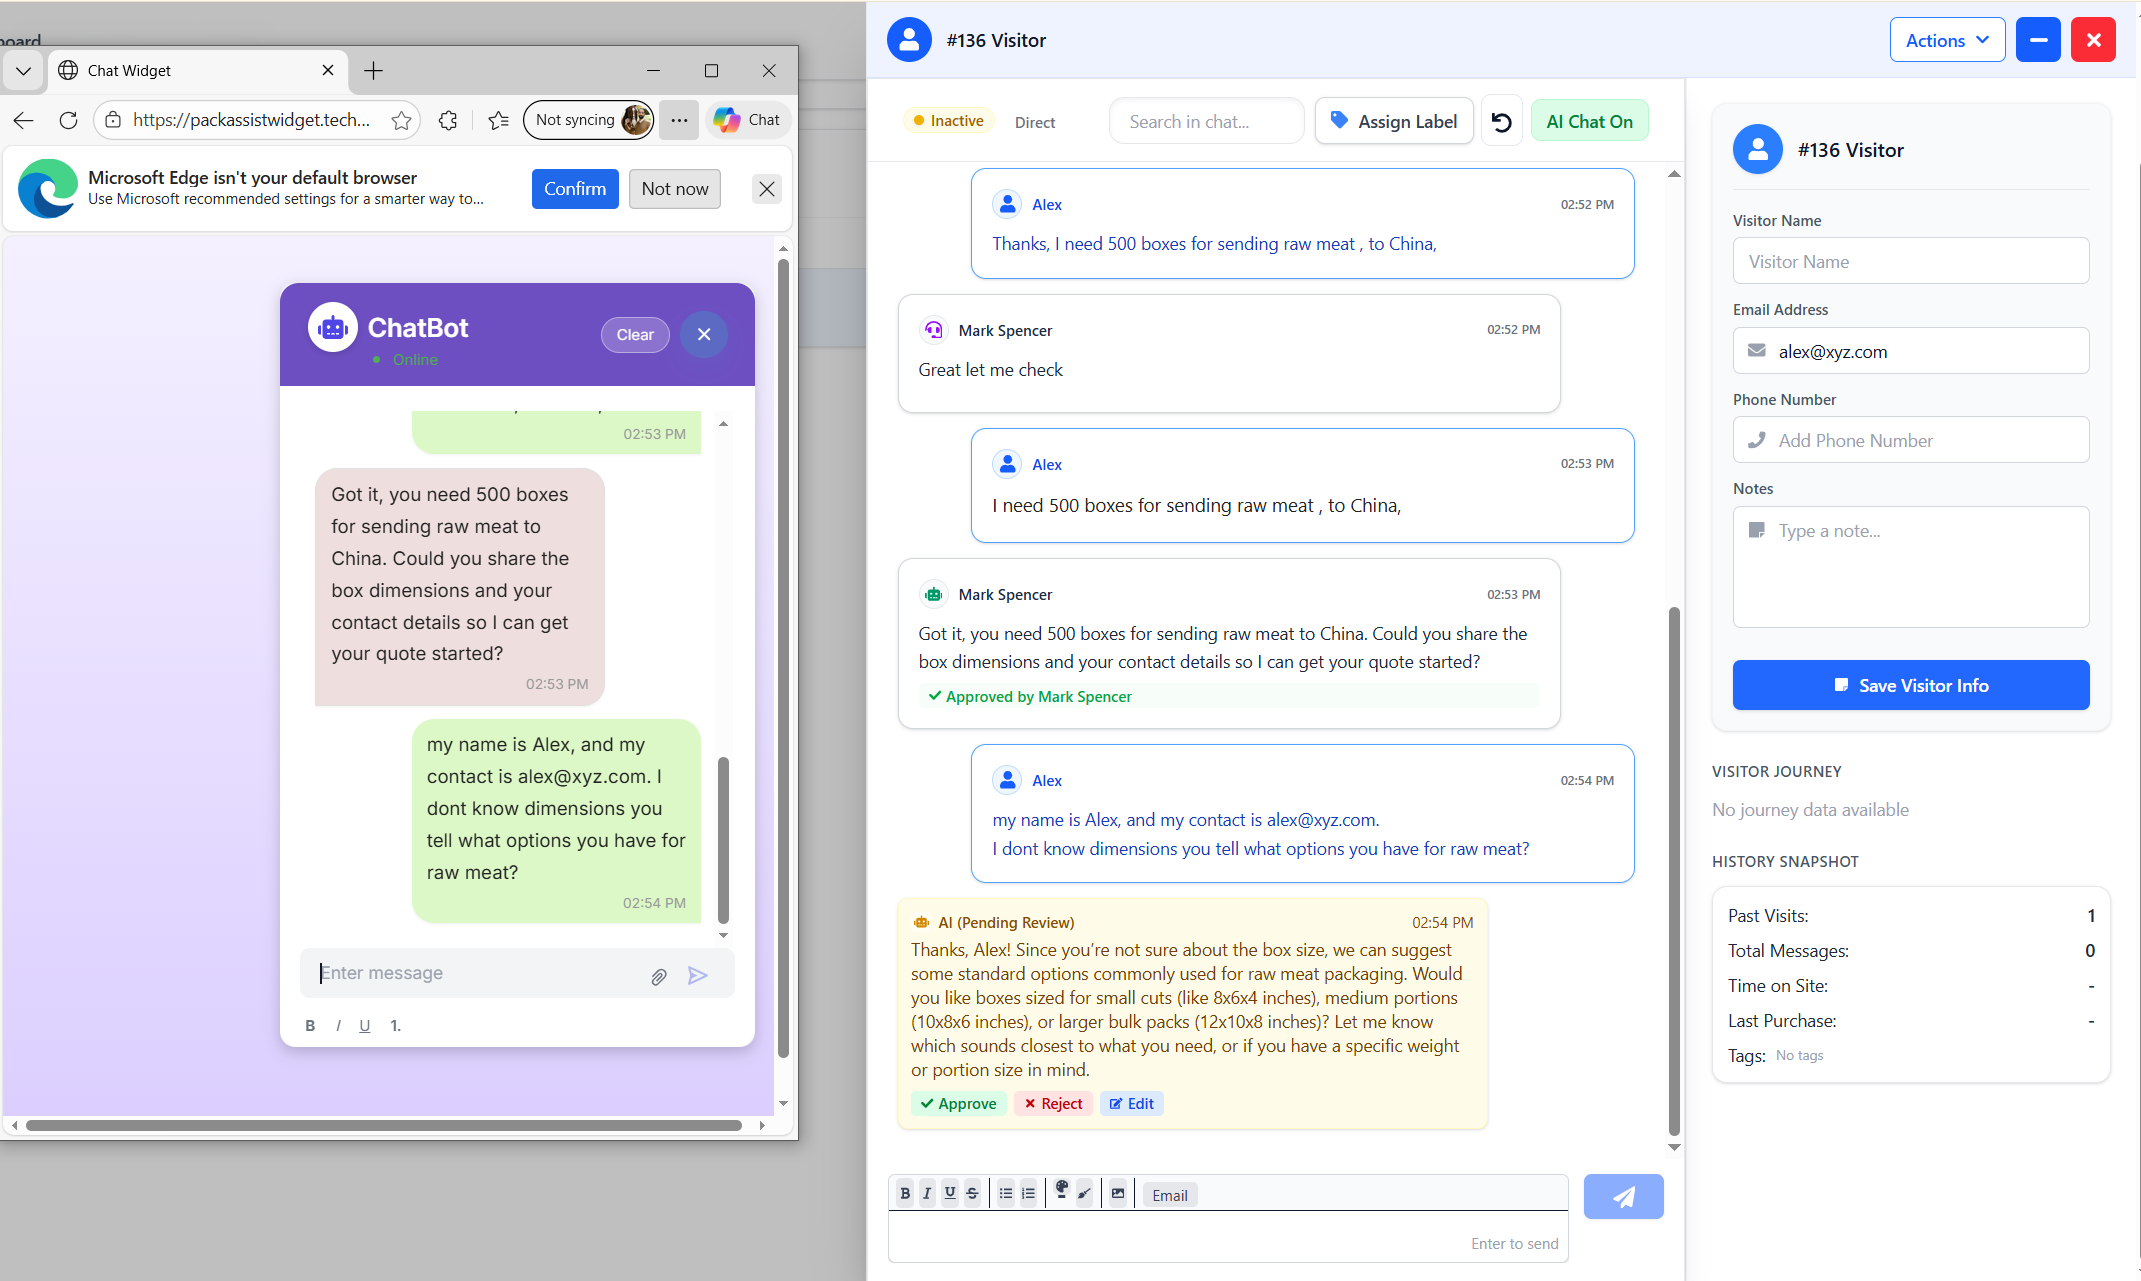
Task: Click the paper-plane send button in agent panel
Action: pyautogui.click(x=1623, y=1196)
